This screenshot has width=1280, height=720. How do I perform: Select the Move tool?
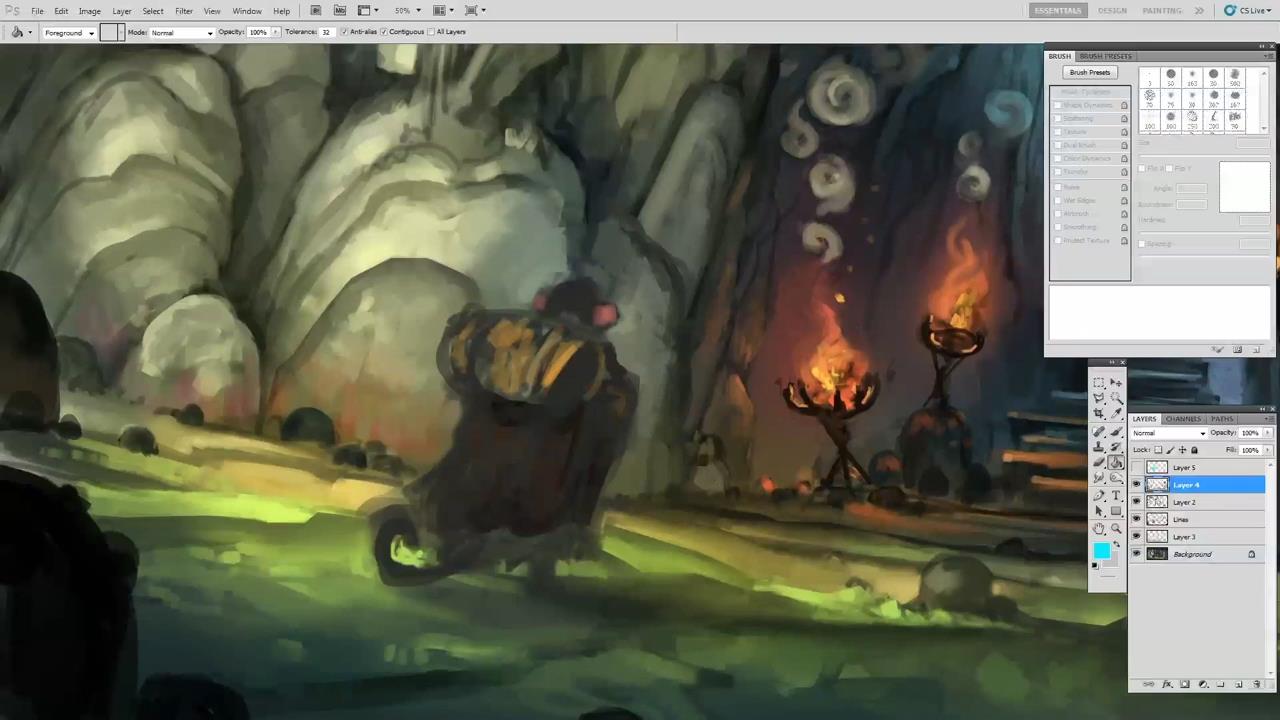[x=1116, y=383]
